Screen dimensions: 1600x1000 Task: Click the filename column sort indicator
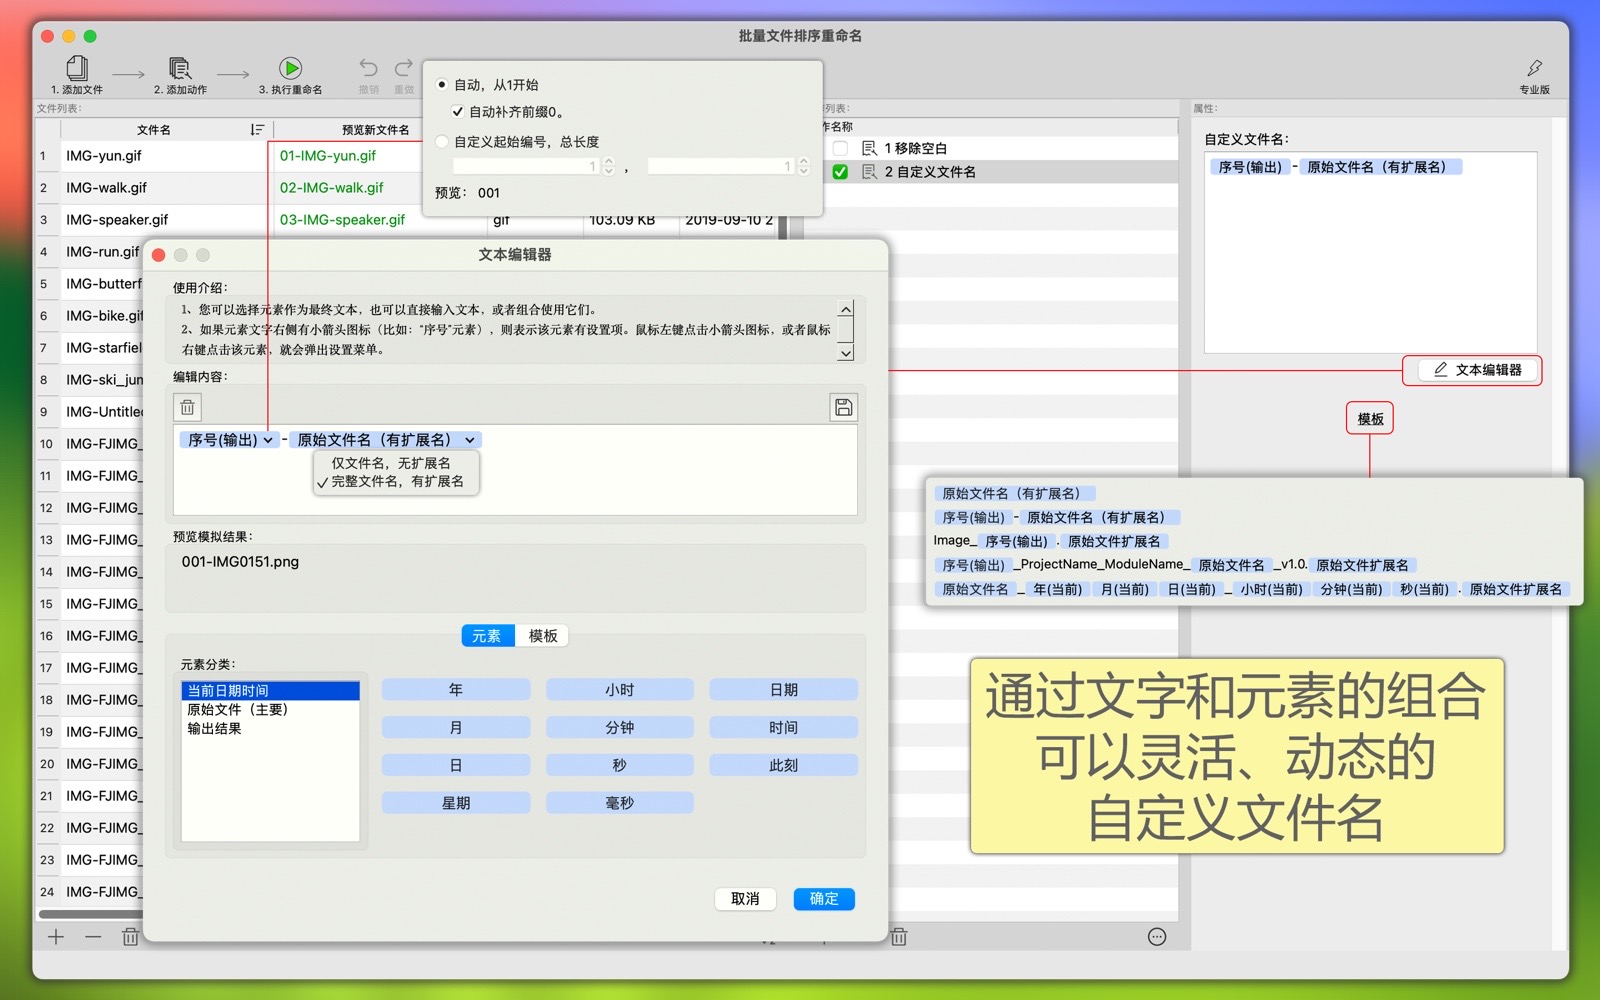pyautogui.click(x=257, y=130)
